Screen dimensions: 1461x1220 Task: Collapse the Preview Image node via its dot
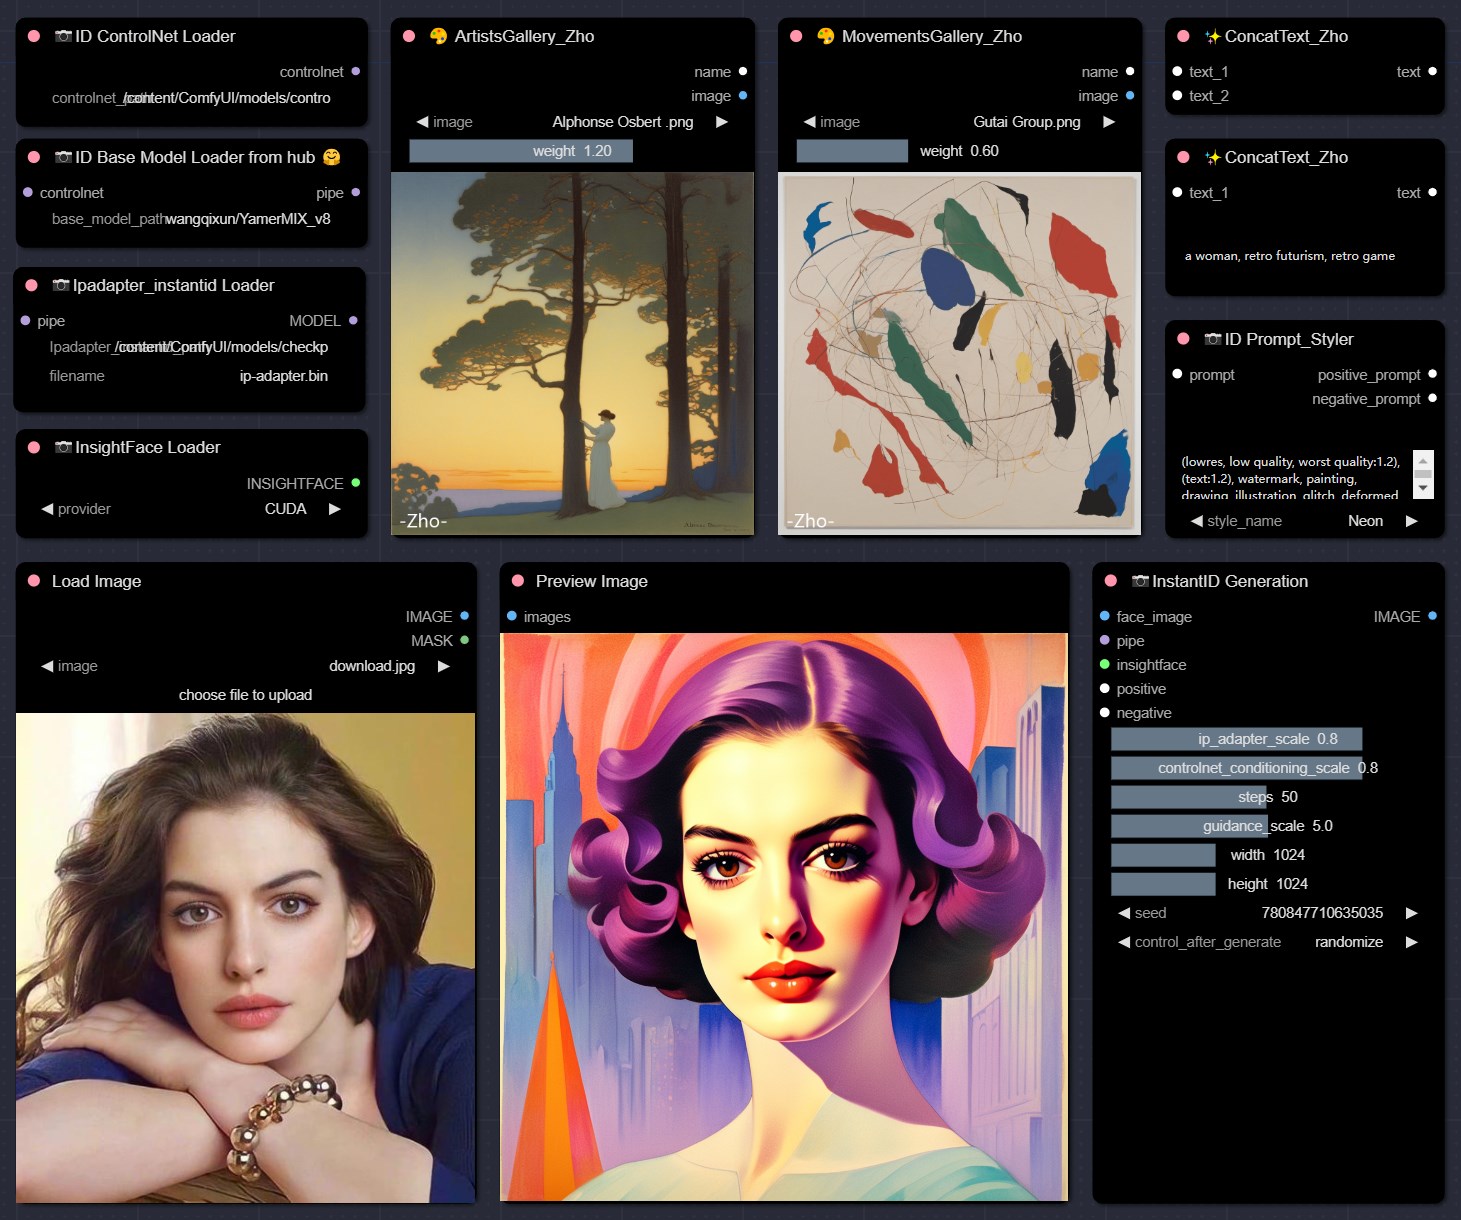tap(518, 581)
